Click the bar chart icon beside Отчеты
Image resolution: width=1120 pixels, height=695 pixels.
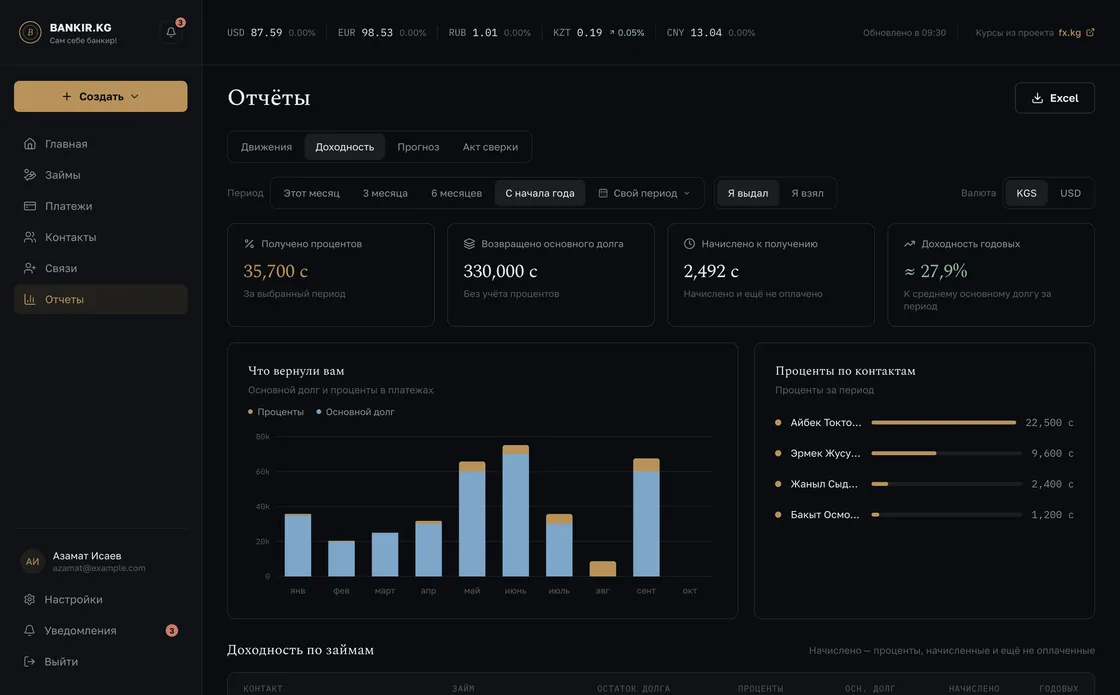(29, 299)
